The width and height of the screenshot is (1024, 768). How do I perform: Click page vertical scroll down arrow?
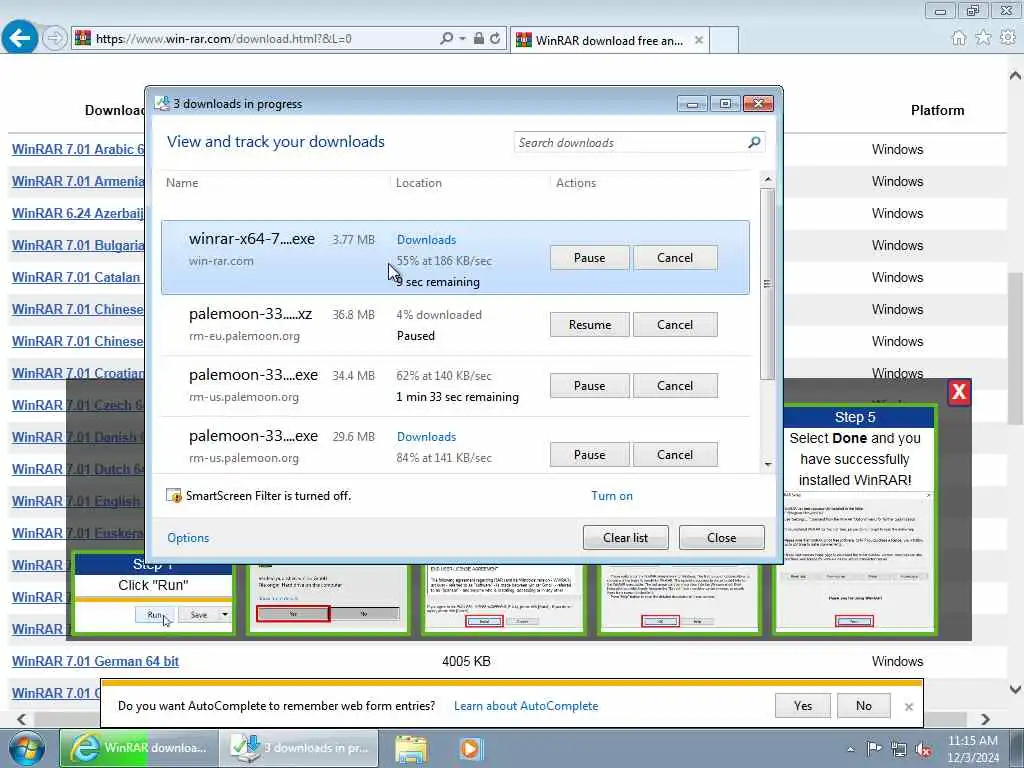click(1015, 689)
